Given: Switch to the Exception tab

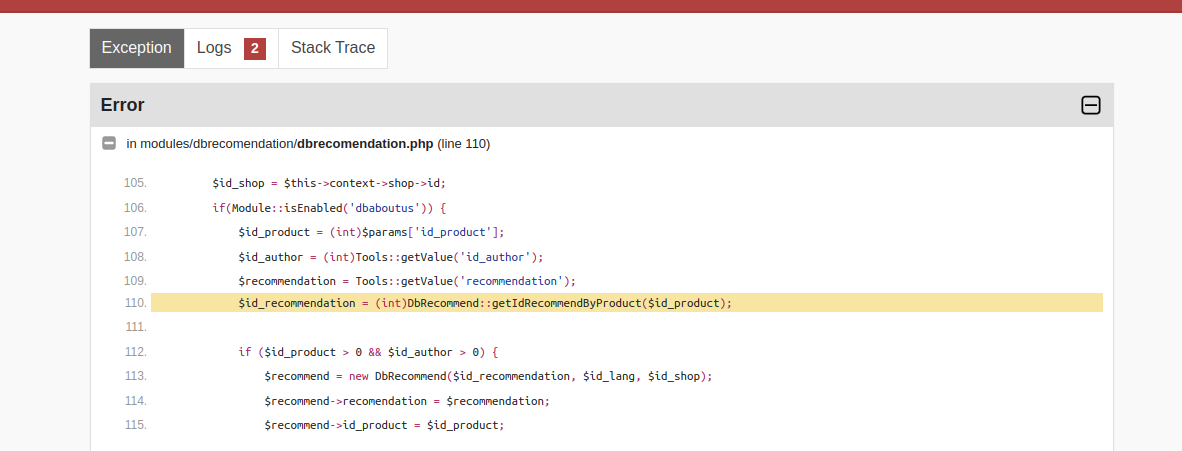Looking at the screenshot, I should pos(137,48).
